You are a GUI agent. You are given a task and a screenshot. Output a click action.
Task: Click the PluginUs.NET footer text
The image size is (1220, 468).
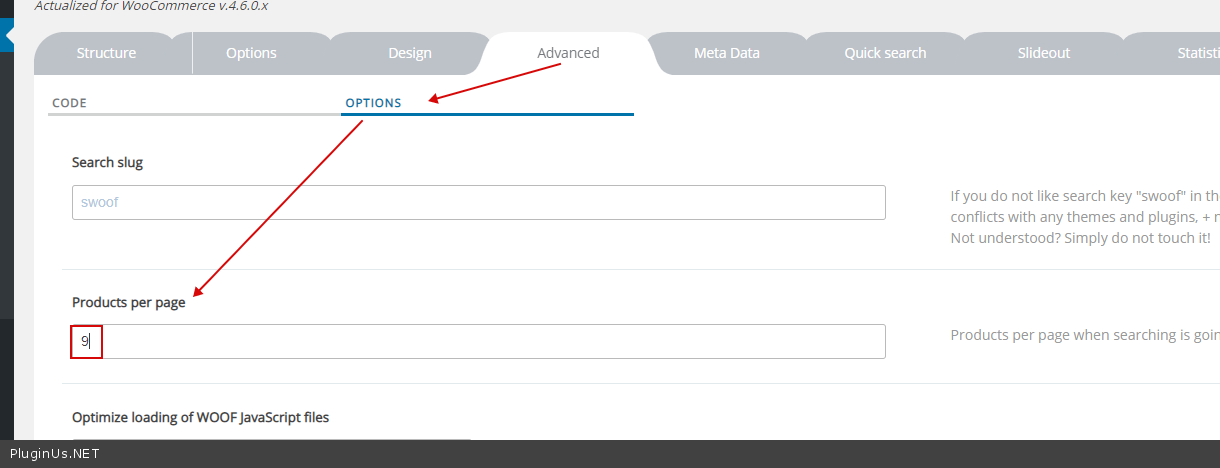pyautogui.click(x=55, y=454)
